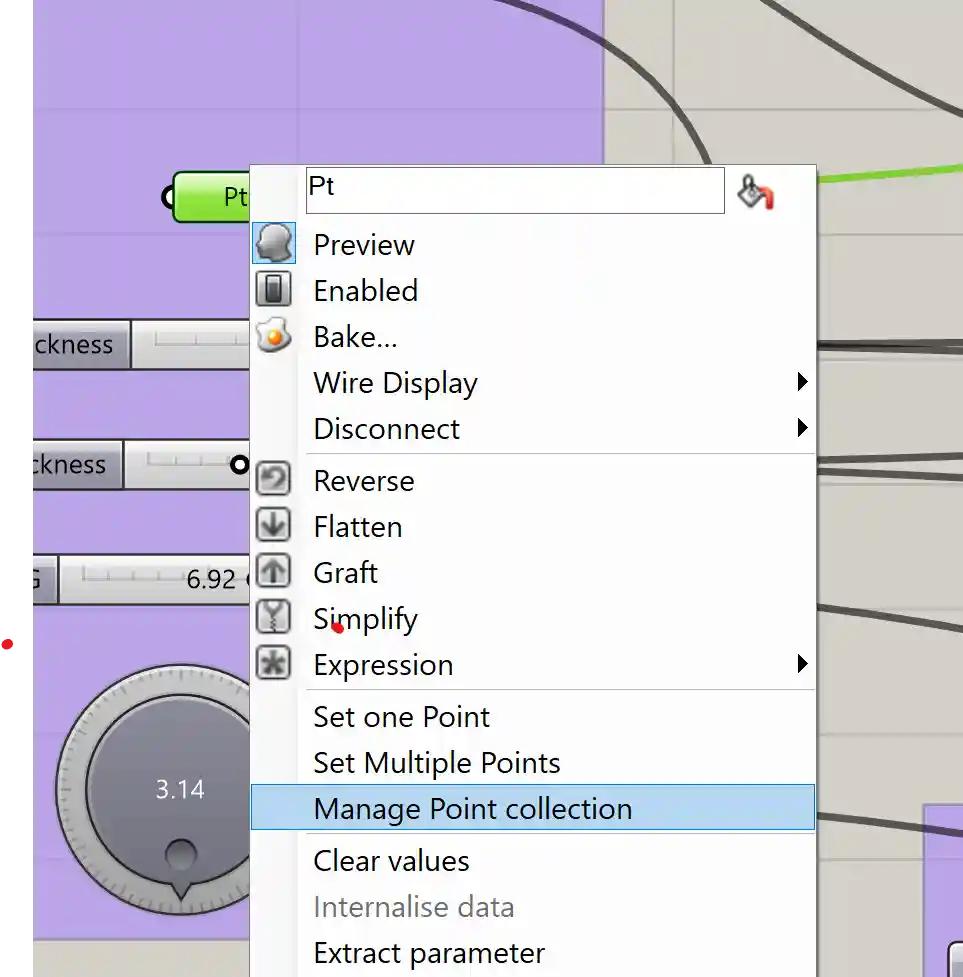Click the paint bucket icon beside name field
Screen dimensions: 963x977
tap(755, 191)
